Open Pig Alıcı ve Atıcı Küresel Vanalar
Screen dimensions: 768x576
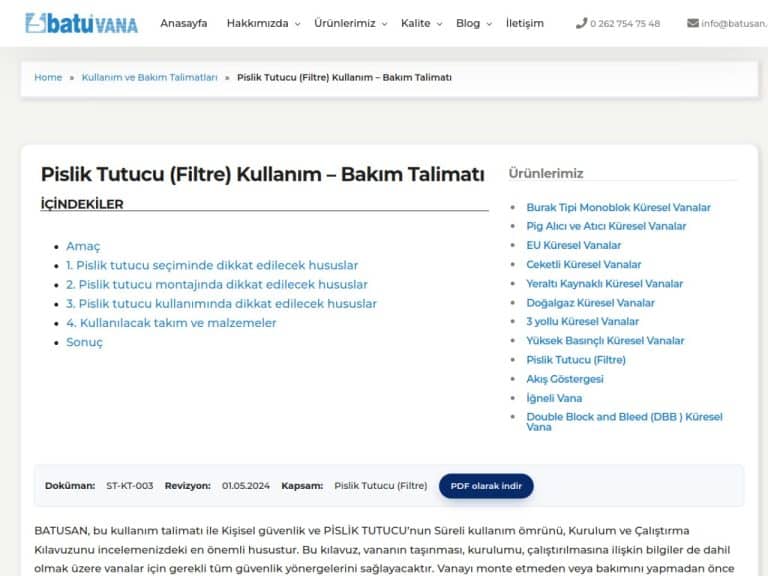[x=606, y=226]
